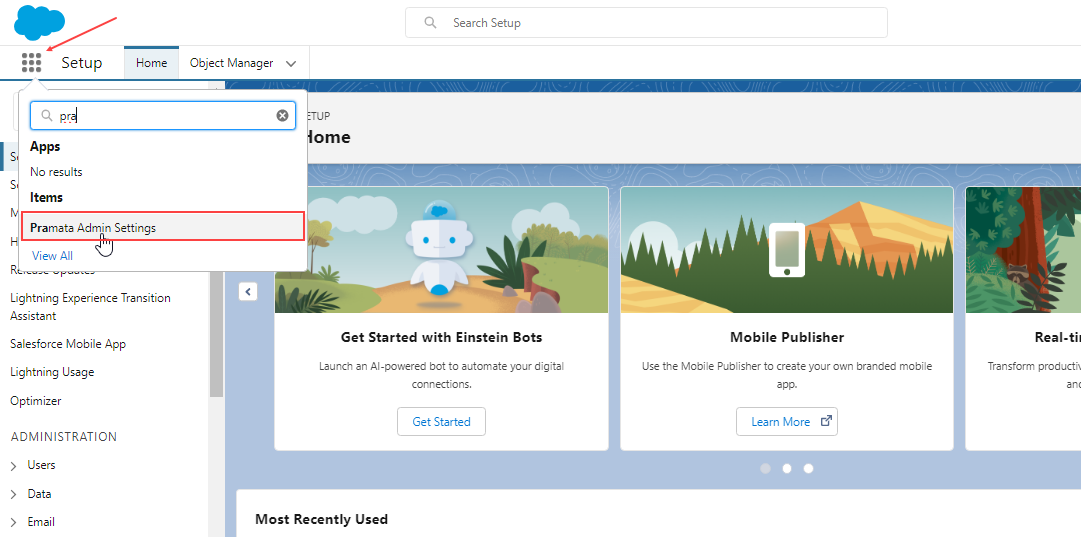The height and width of the screenshot is (537, 1081).
Task: Click Get Started with Einstein Bots title
Action: (x=441, y=337)
